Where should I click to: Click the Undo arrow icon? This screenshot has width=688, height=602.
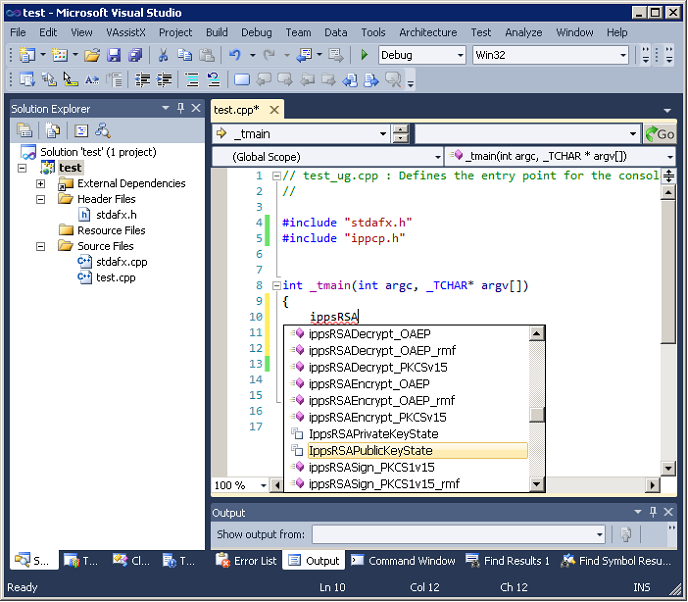point(235,55)
